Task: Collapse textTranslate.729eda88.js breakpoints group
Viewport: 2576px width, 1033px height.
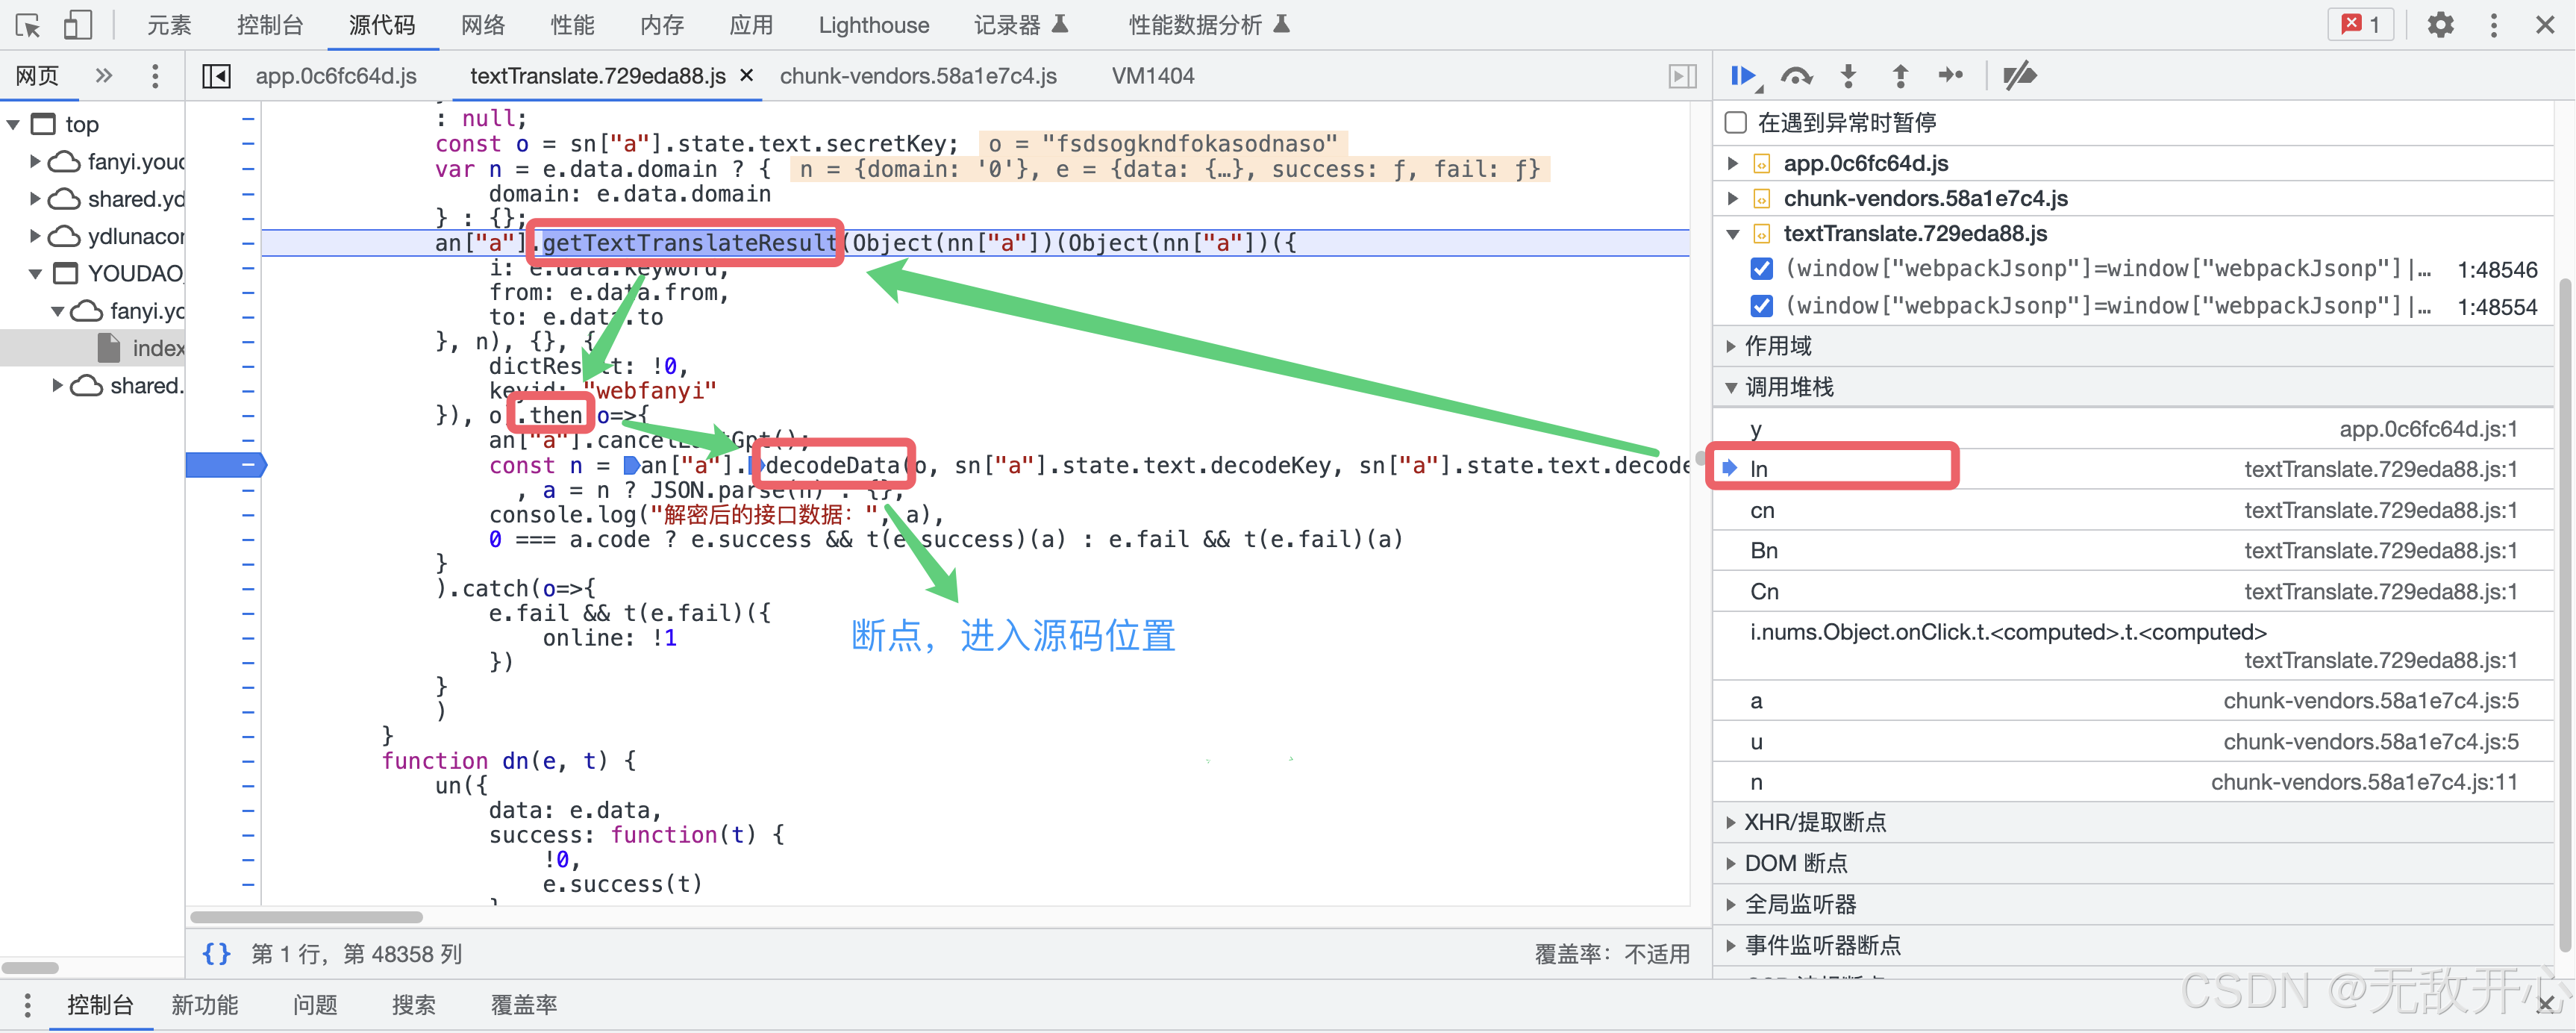Action: click(x=1733, y=234)
